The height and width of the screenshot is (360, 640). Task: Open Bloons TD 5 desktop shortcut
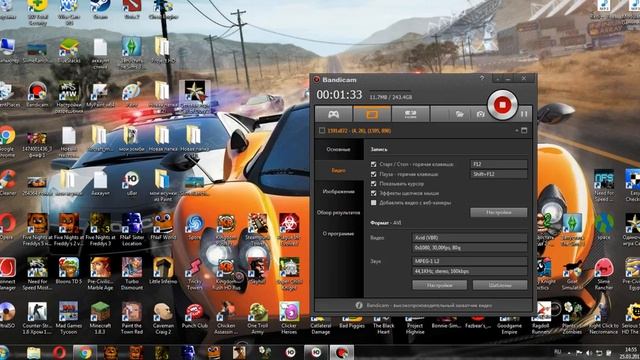pos(69,271)
